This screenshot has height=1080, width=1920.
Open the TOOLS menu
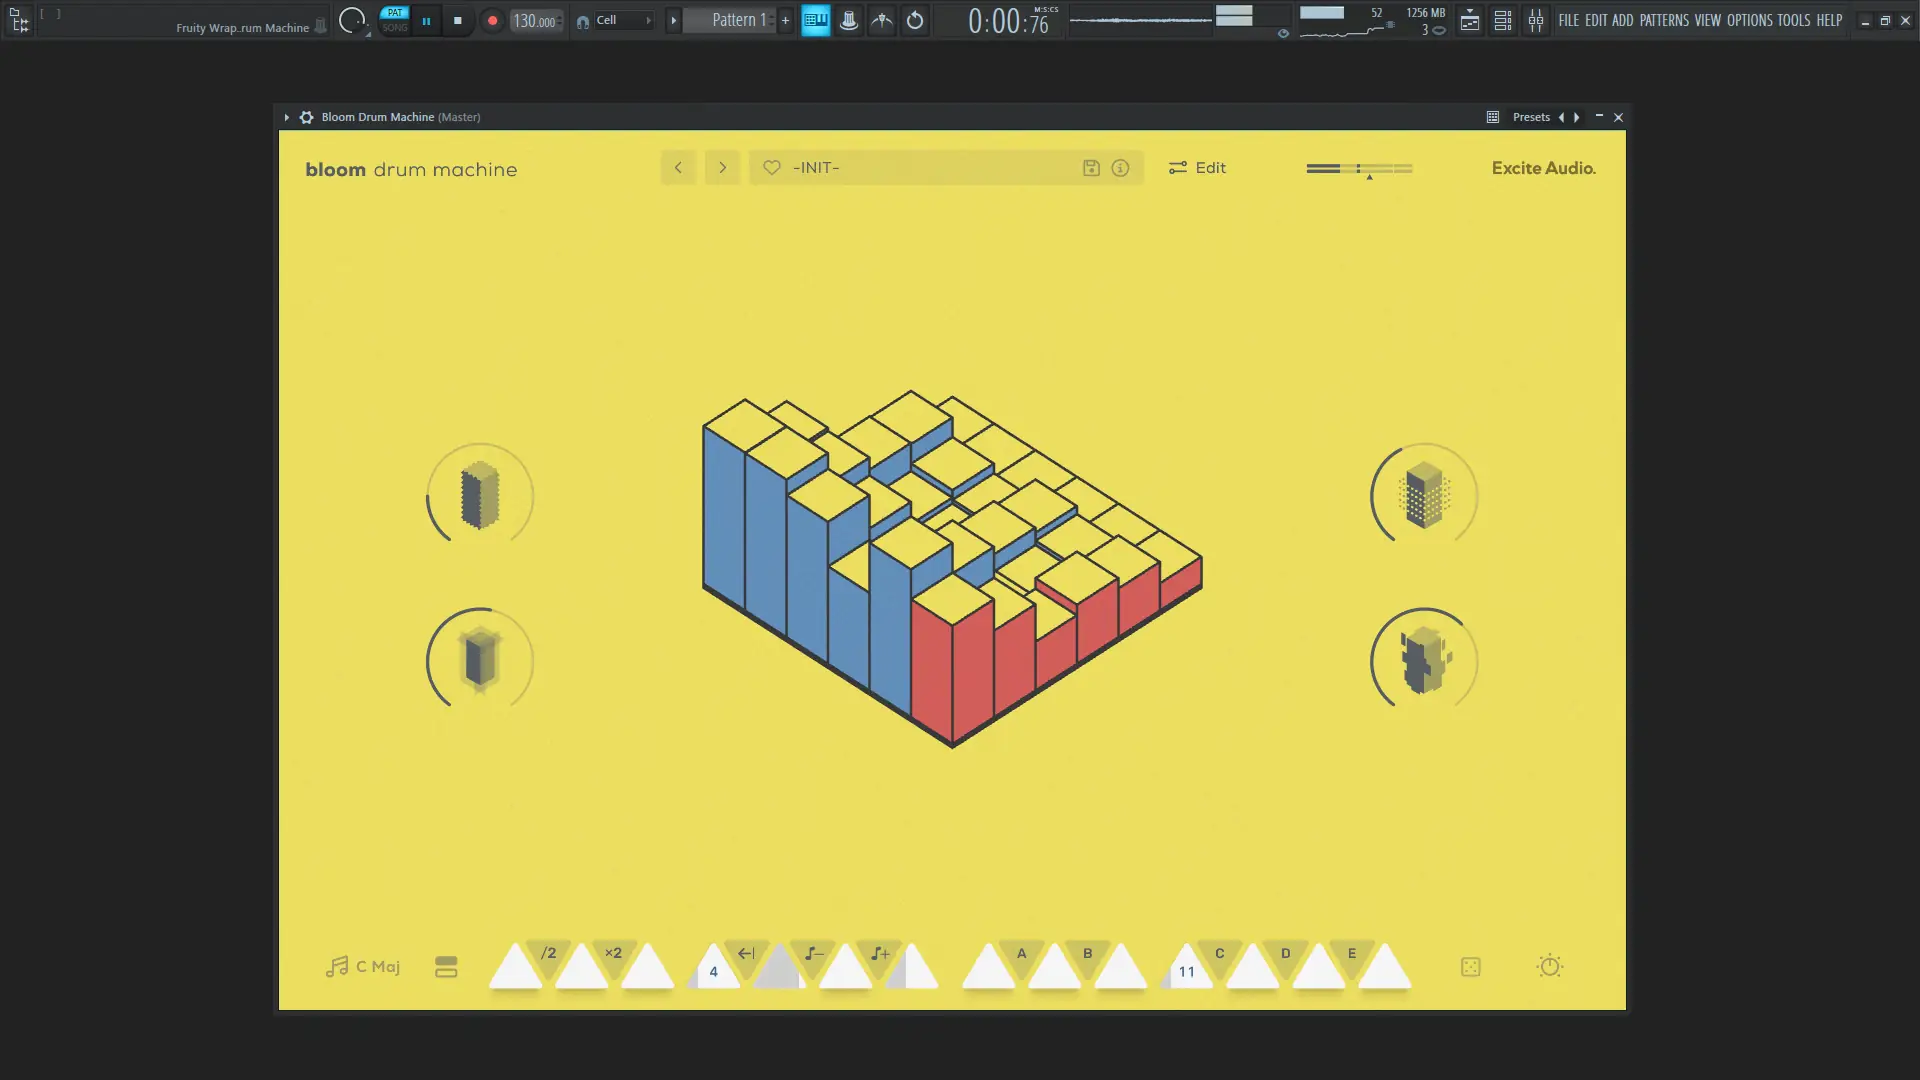tap(1793, 20)
